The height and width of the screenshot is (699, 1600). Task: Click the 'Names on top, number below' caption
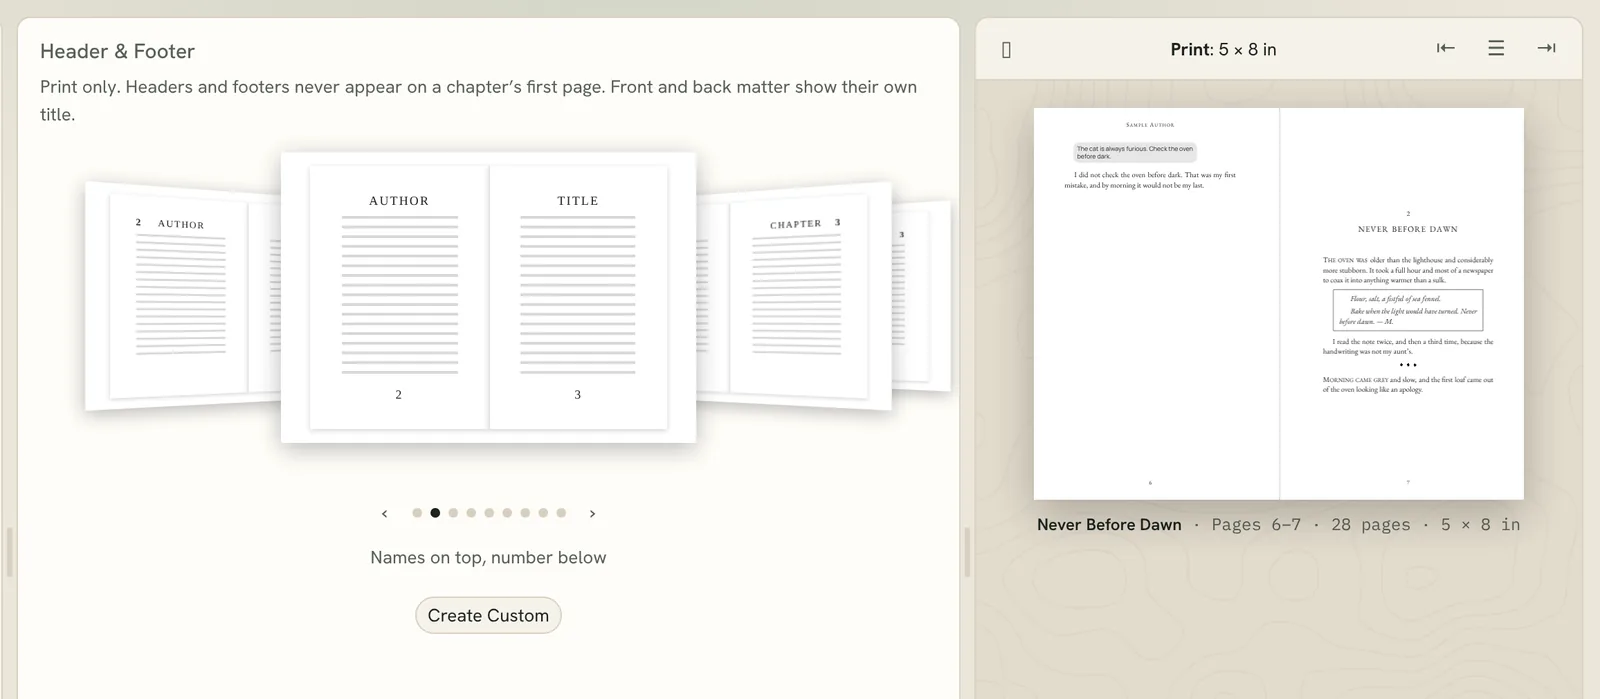pos(488,557)
